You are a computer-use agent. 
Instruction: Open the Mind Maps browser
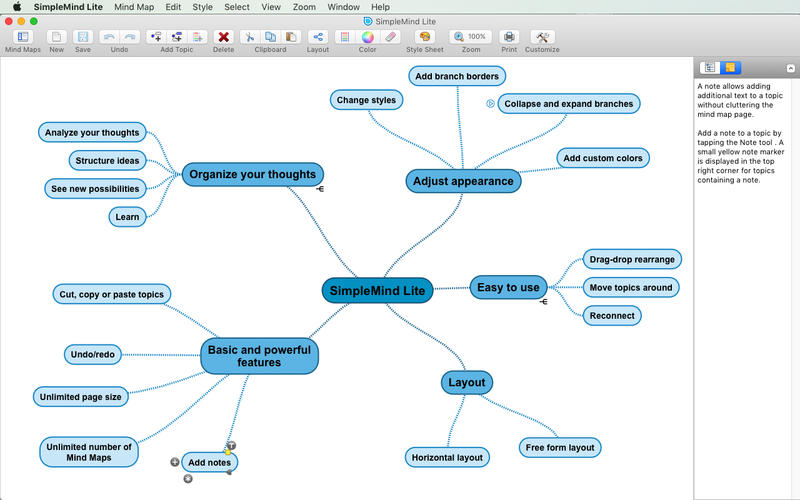coord(22,37)
